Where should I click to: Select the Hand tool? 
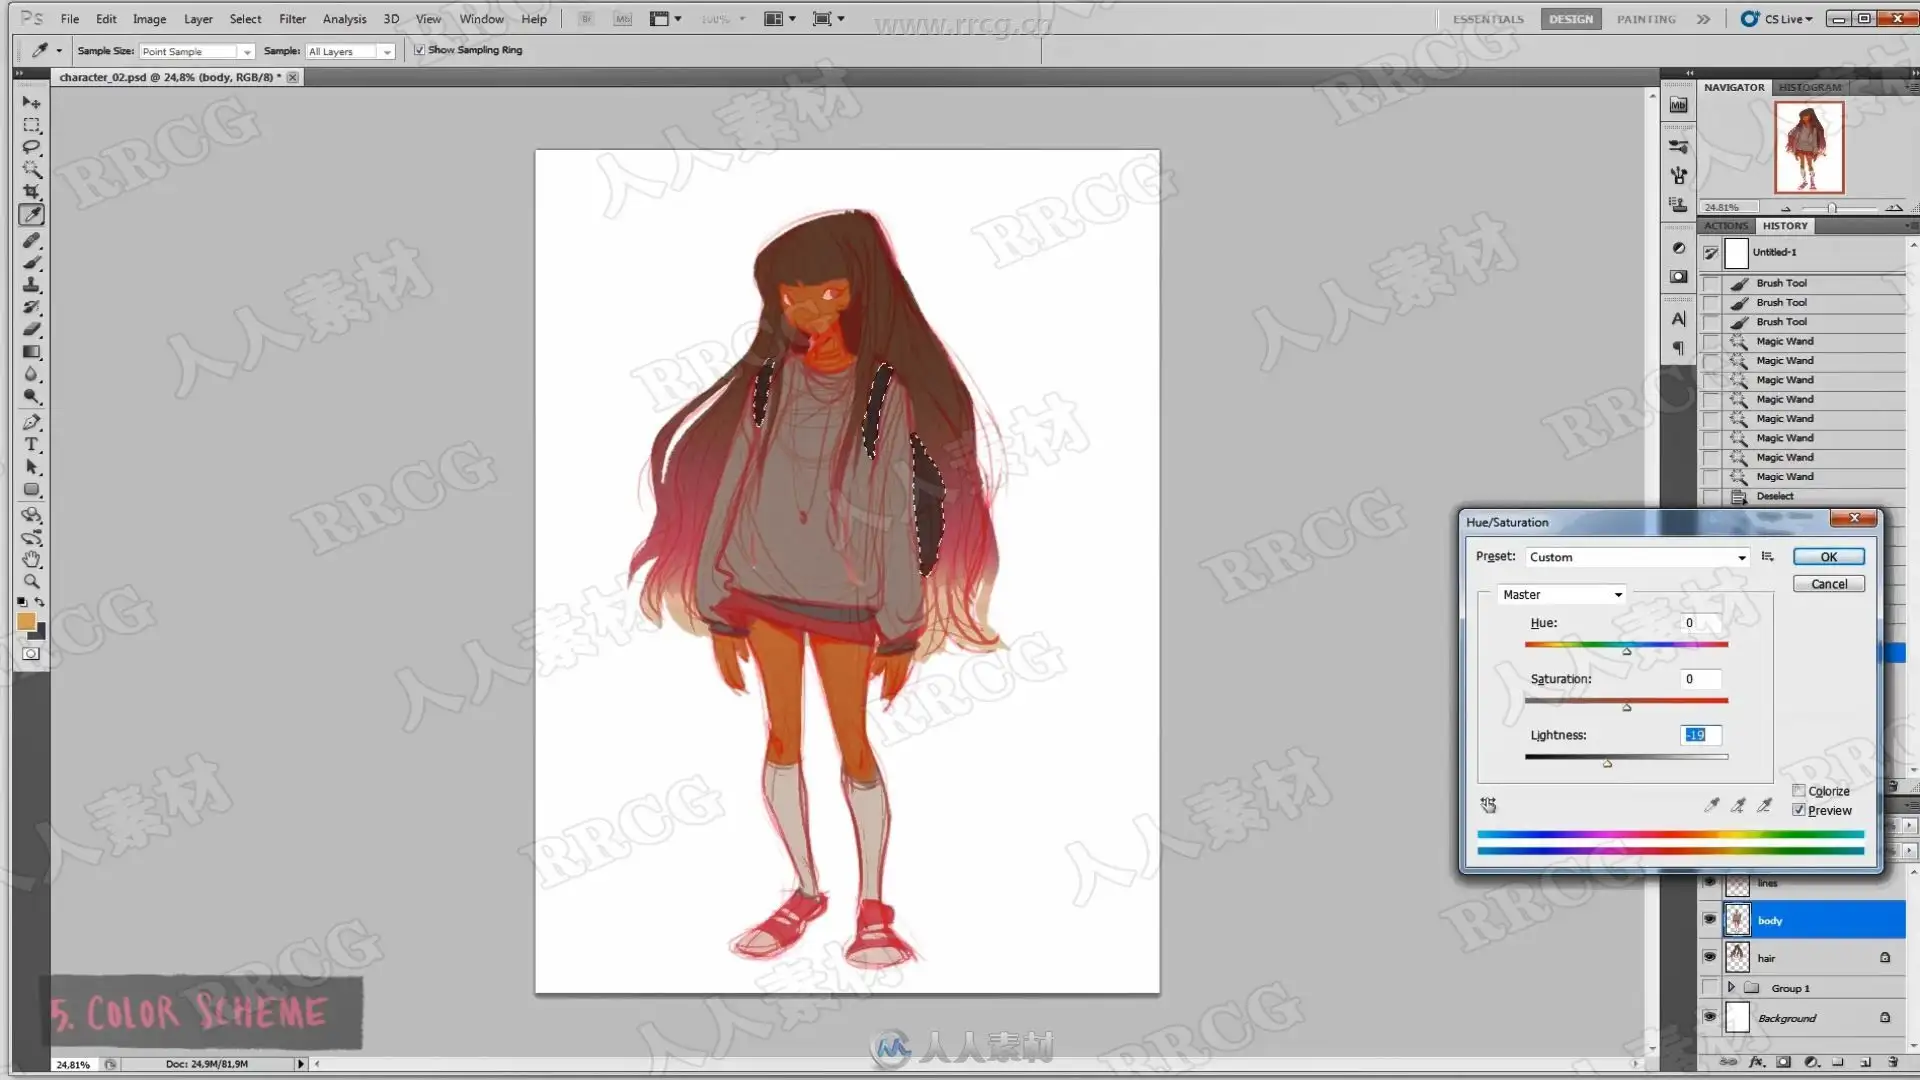coord(32,559)
